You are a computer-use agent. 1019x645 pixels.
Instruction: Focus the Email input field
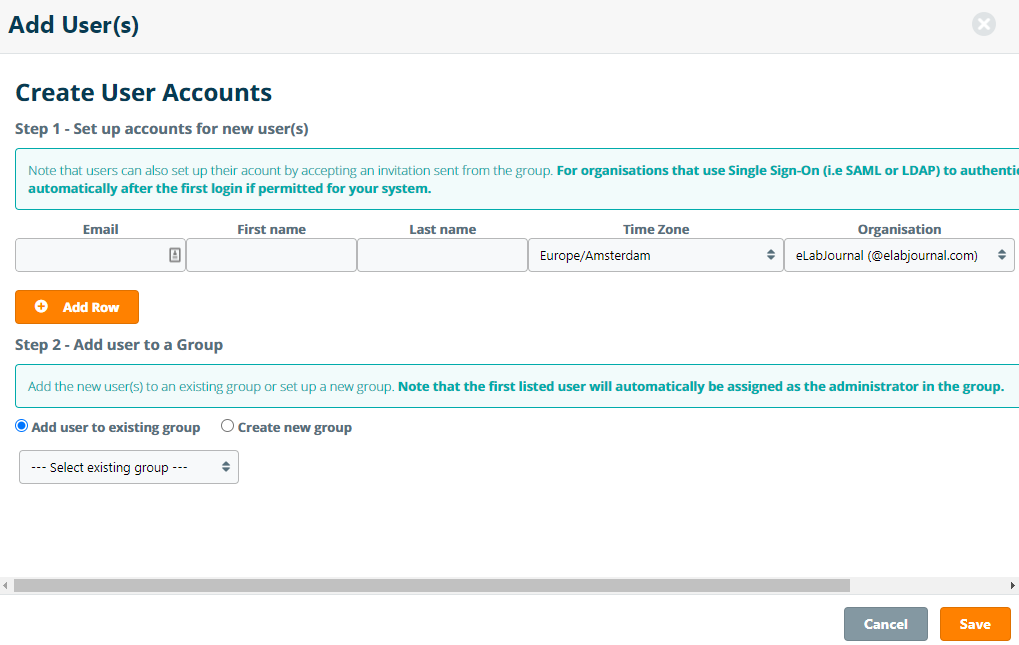tap(90, 255)
